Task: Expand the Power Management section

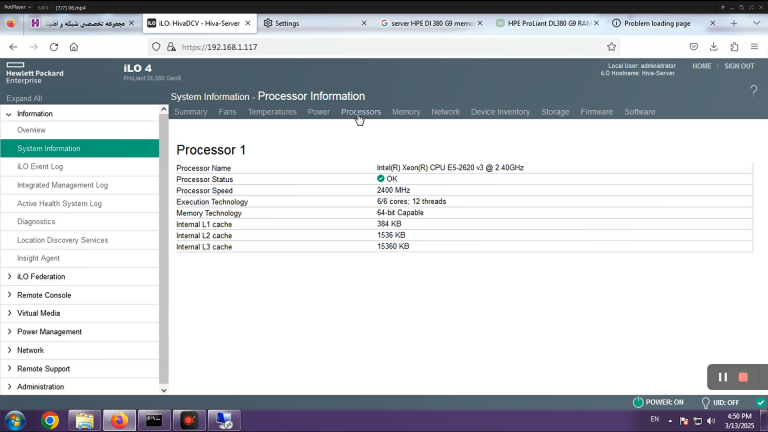Action: tap(9, 332)
